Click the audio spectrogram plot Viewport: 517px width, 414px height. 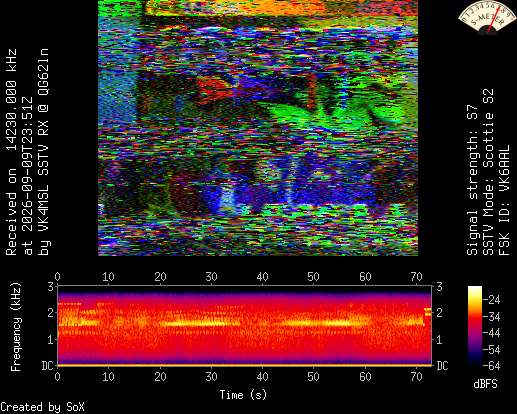(245, 326)
